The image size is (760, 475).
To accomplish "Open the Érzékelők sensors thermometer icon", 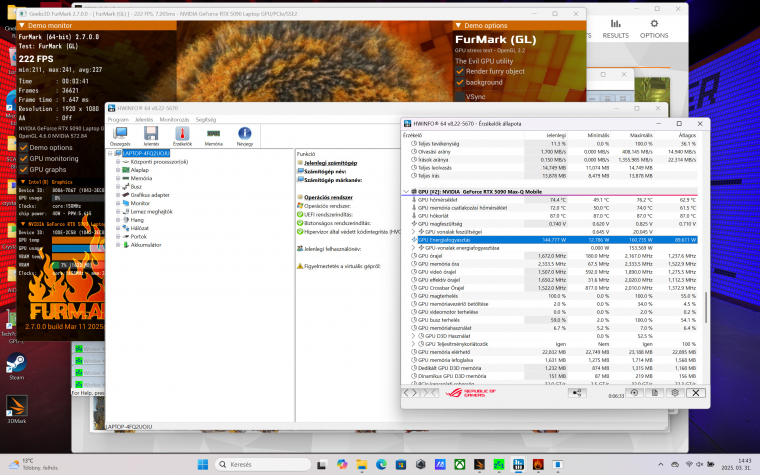I will [182, 136].
